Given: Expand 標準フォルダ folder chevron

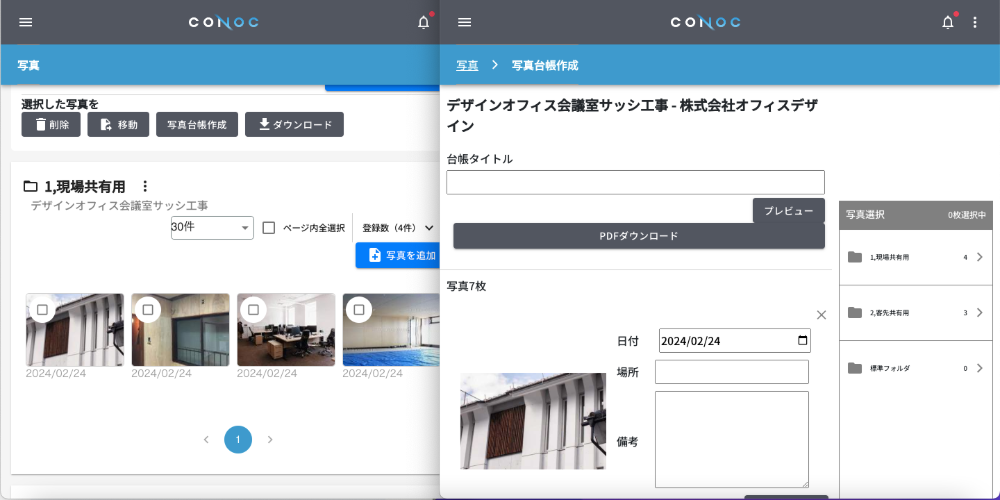Looking at the screenshot, I should pos(980,368).
